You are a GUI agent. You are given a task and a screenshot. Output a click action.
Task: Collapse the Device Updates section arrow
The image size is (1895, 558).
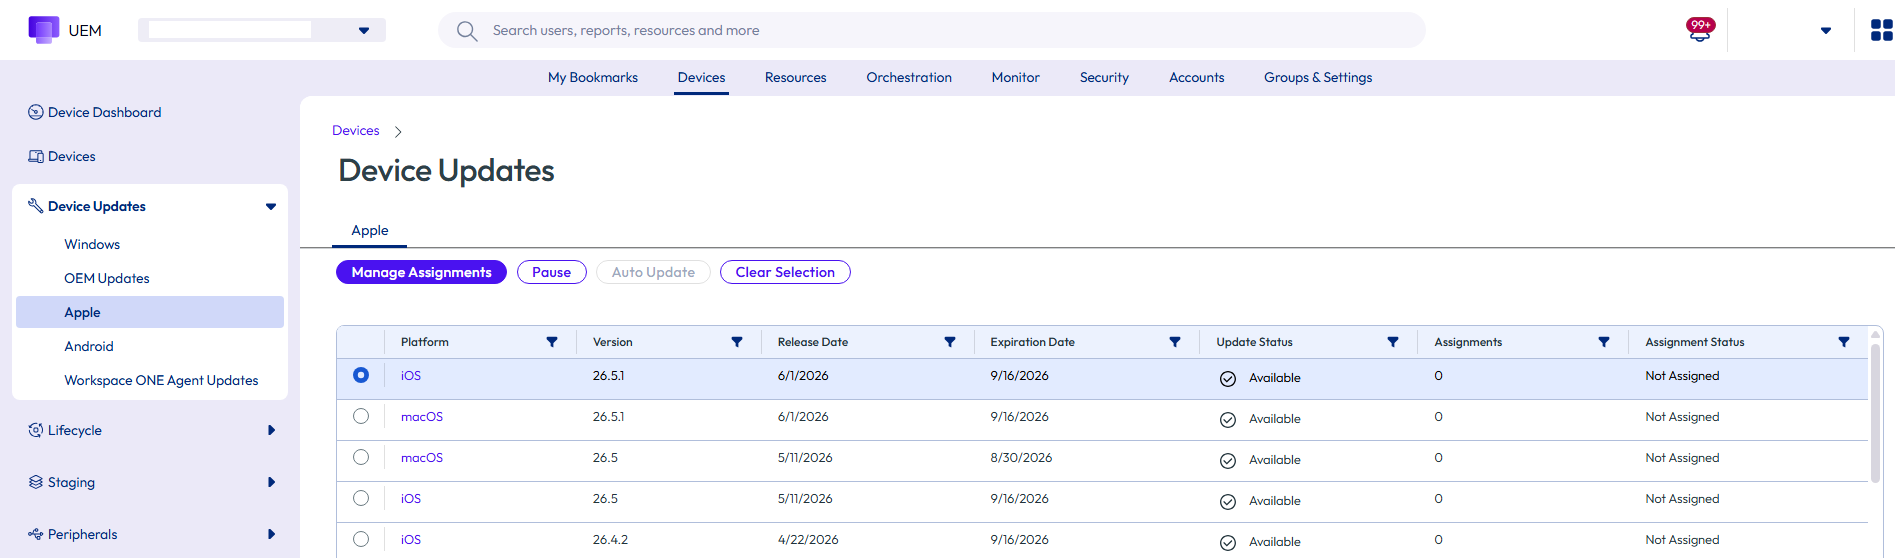click(271, 207)
